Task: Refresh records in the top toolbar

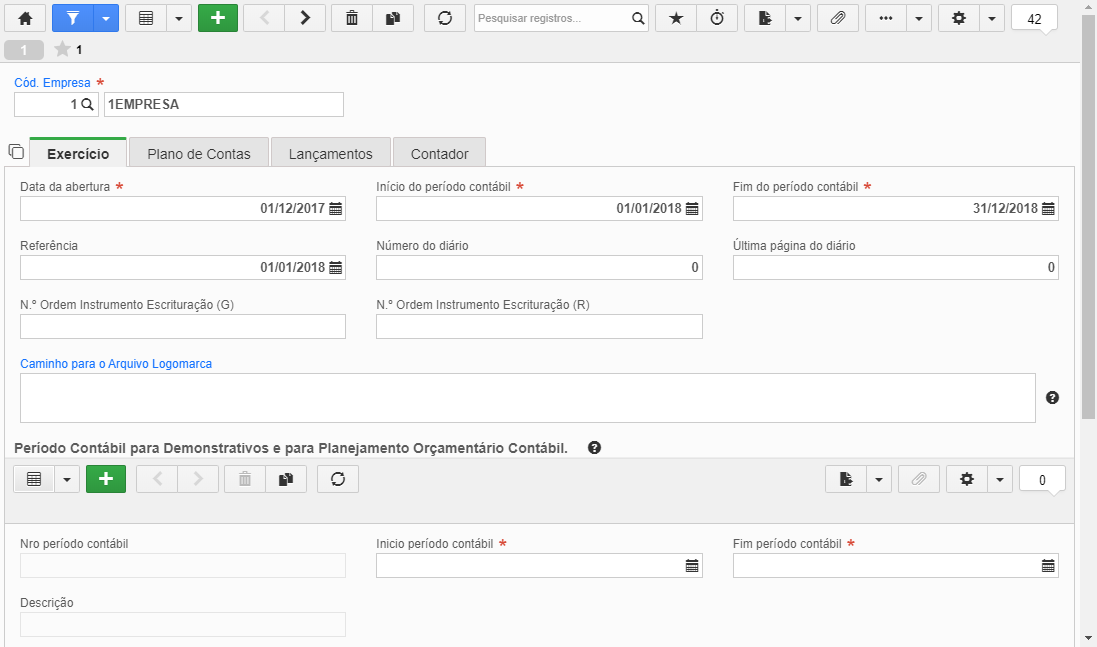Action: click(445, 18)
